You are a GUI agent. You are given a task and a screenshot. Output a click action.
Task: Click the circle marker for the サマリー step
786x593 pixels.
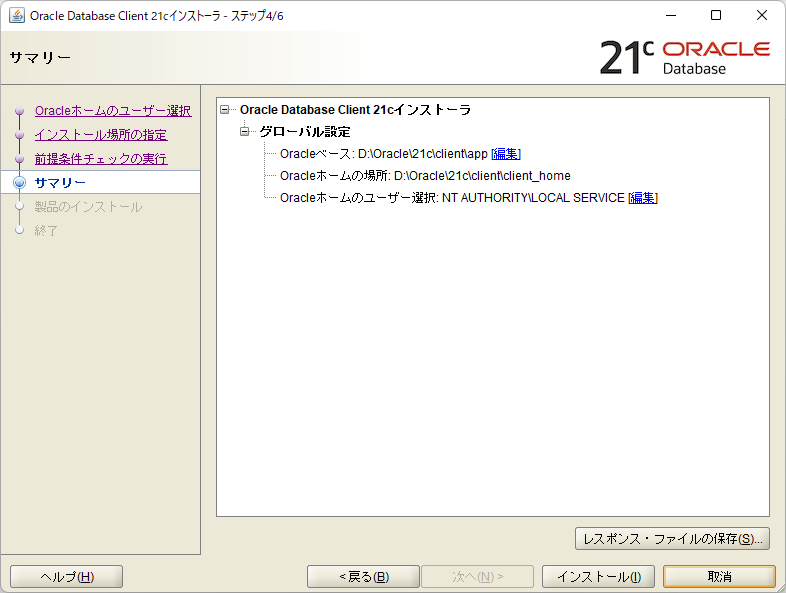pos(20,182)
